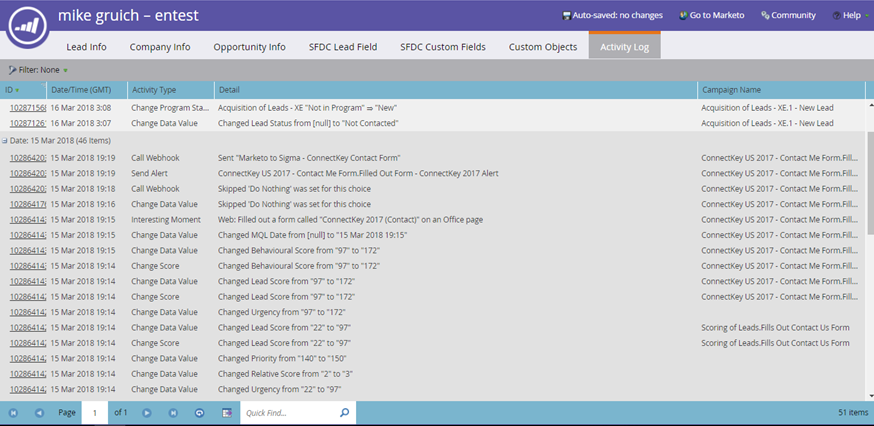Refresh the activity log grid

(200, 413)
